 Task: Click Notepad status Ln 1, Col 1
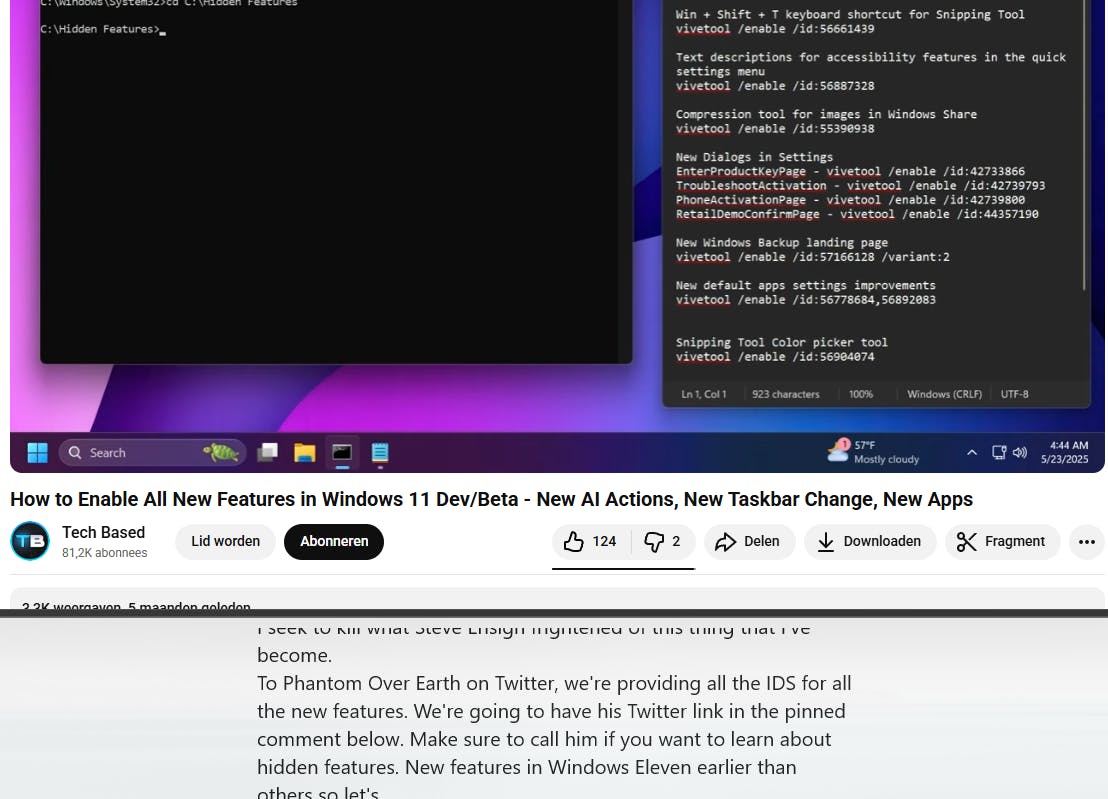pyautogui.click(x=703, y=394)
